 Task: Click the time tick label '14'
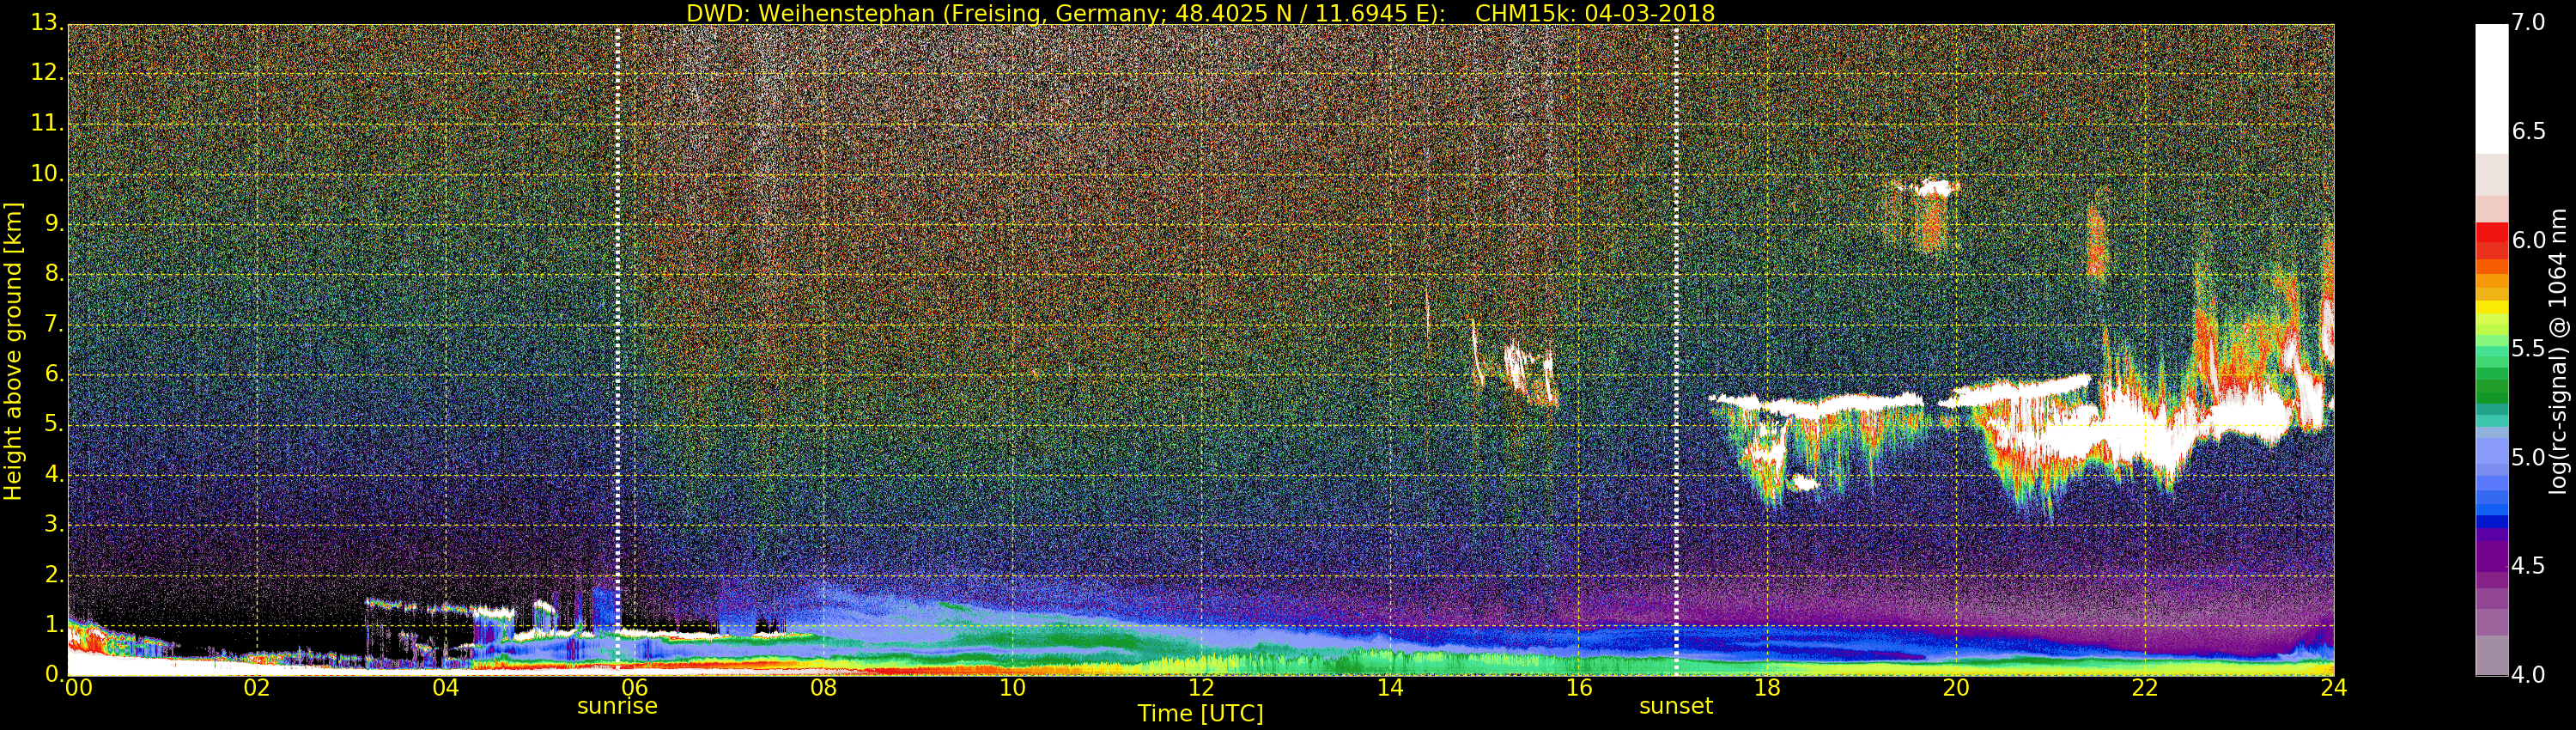coord(1390,688)
